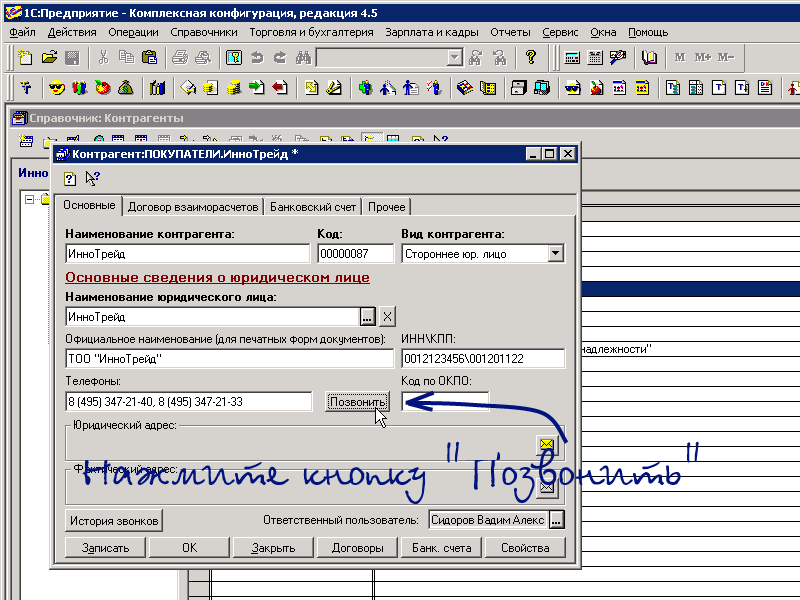Click the ИНН\КПП input field
Screen dimensions: 800x600
click(x=483, y=359)
